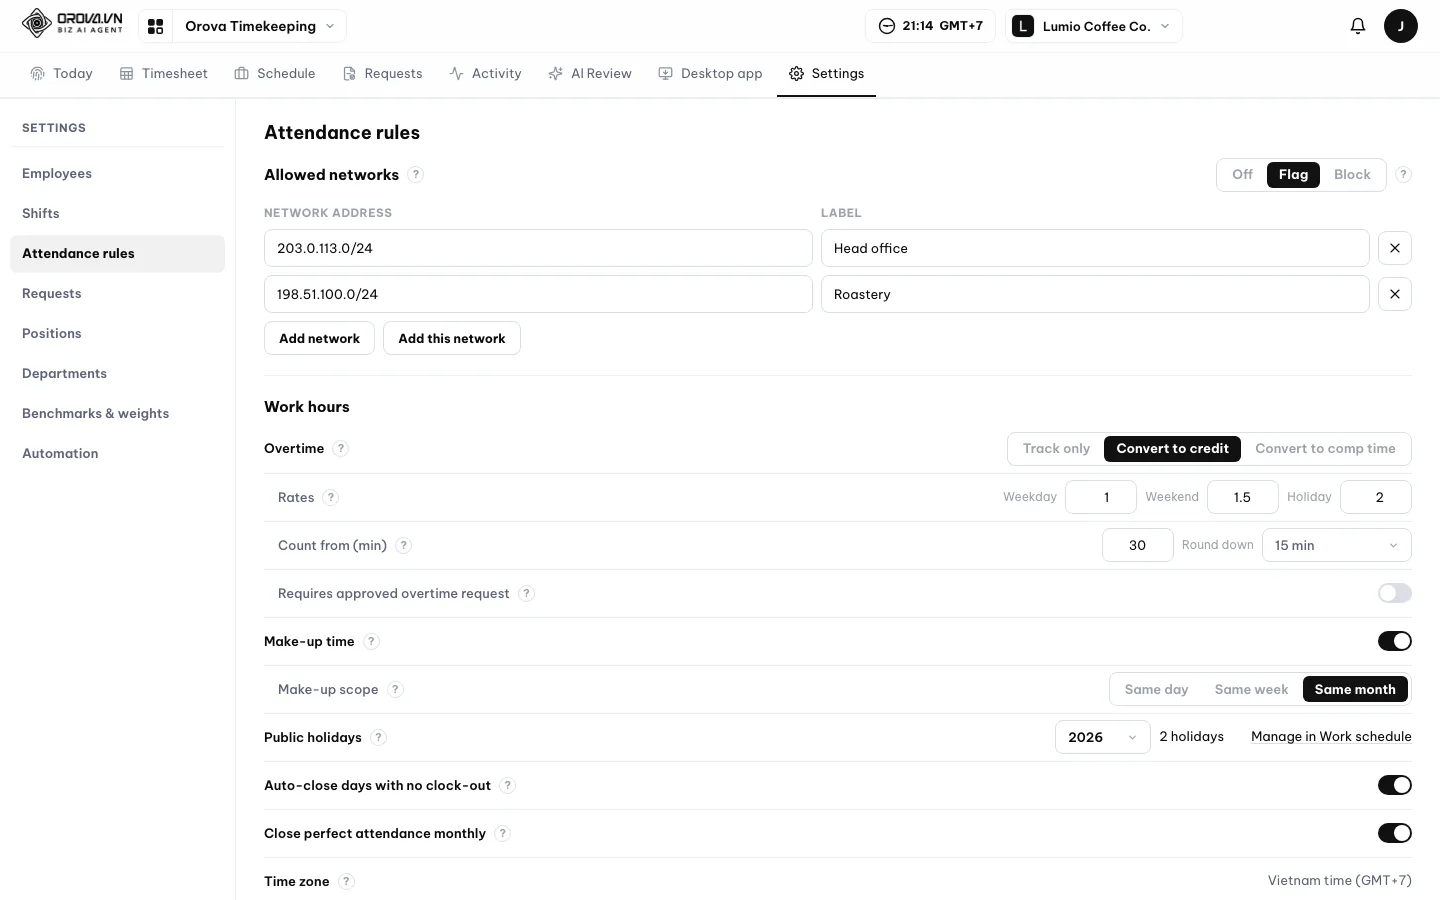Open Benchmarks & weights settings
Viewport: 1440px width, 900px height.
[x=117, y=414]
